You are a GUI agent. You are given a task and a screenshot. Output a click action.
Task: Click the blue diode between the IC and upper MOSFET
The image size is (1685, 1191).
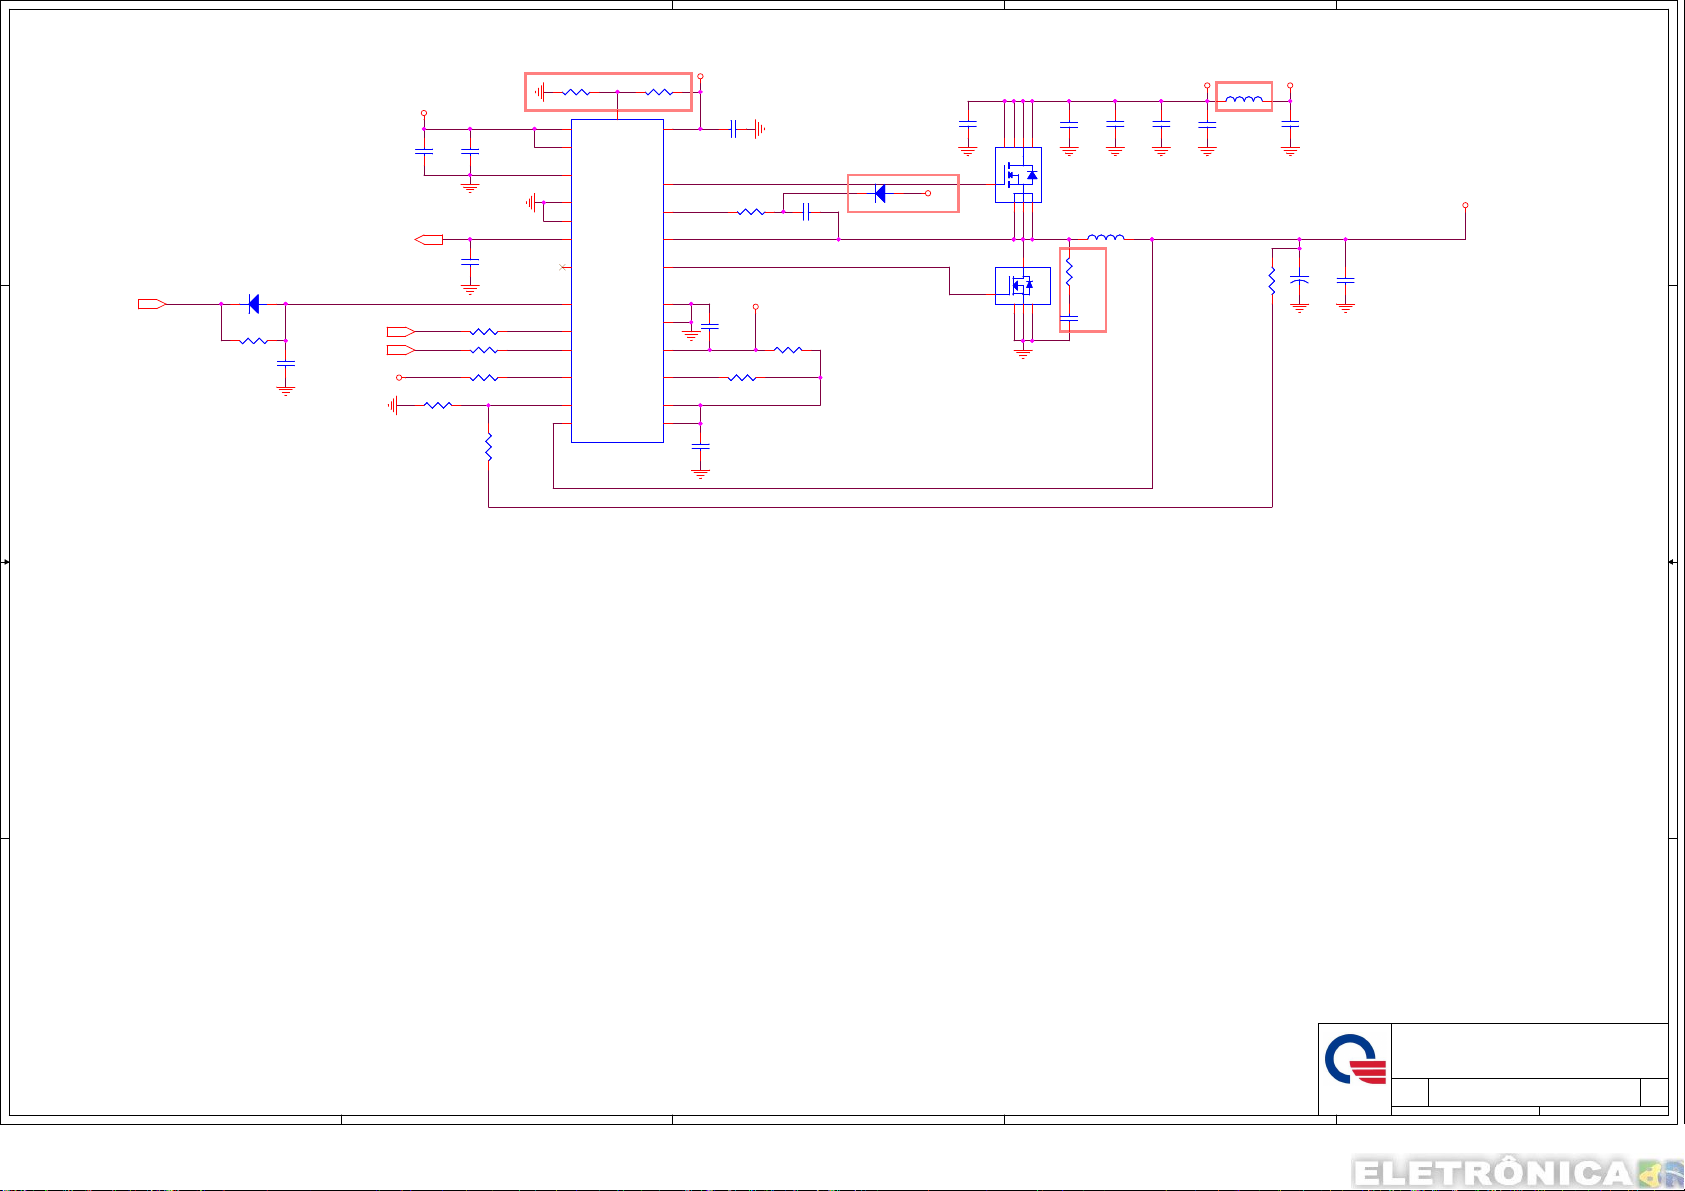pos(880,194)
